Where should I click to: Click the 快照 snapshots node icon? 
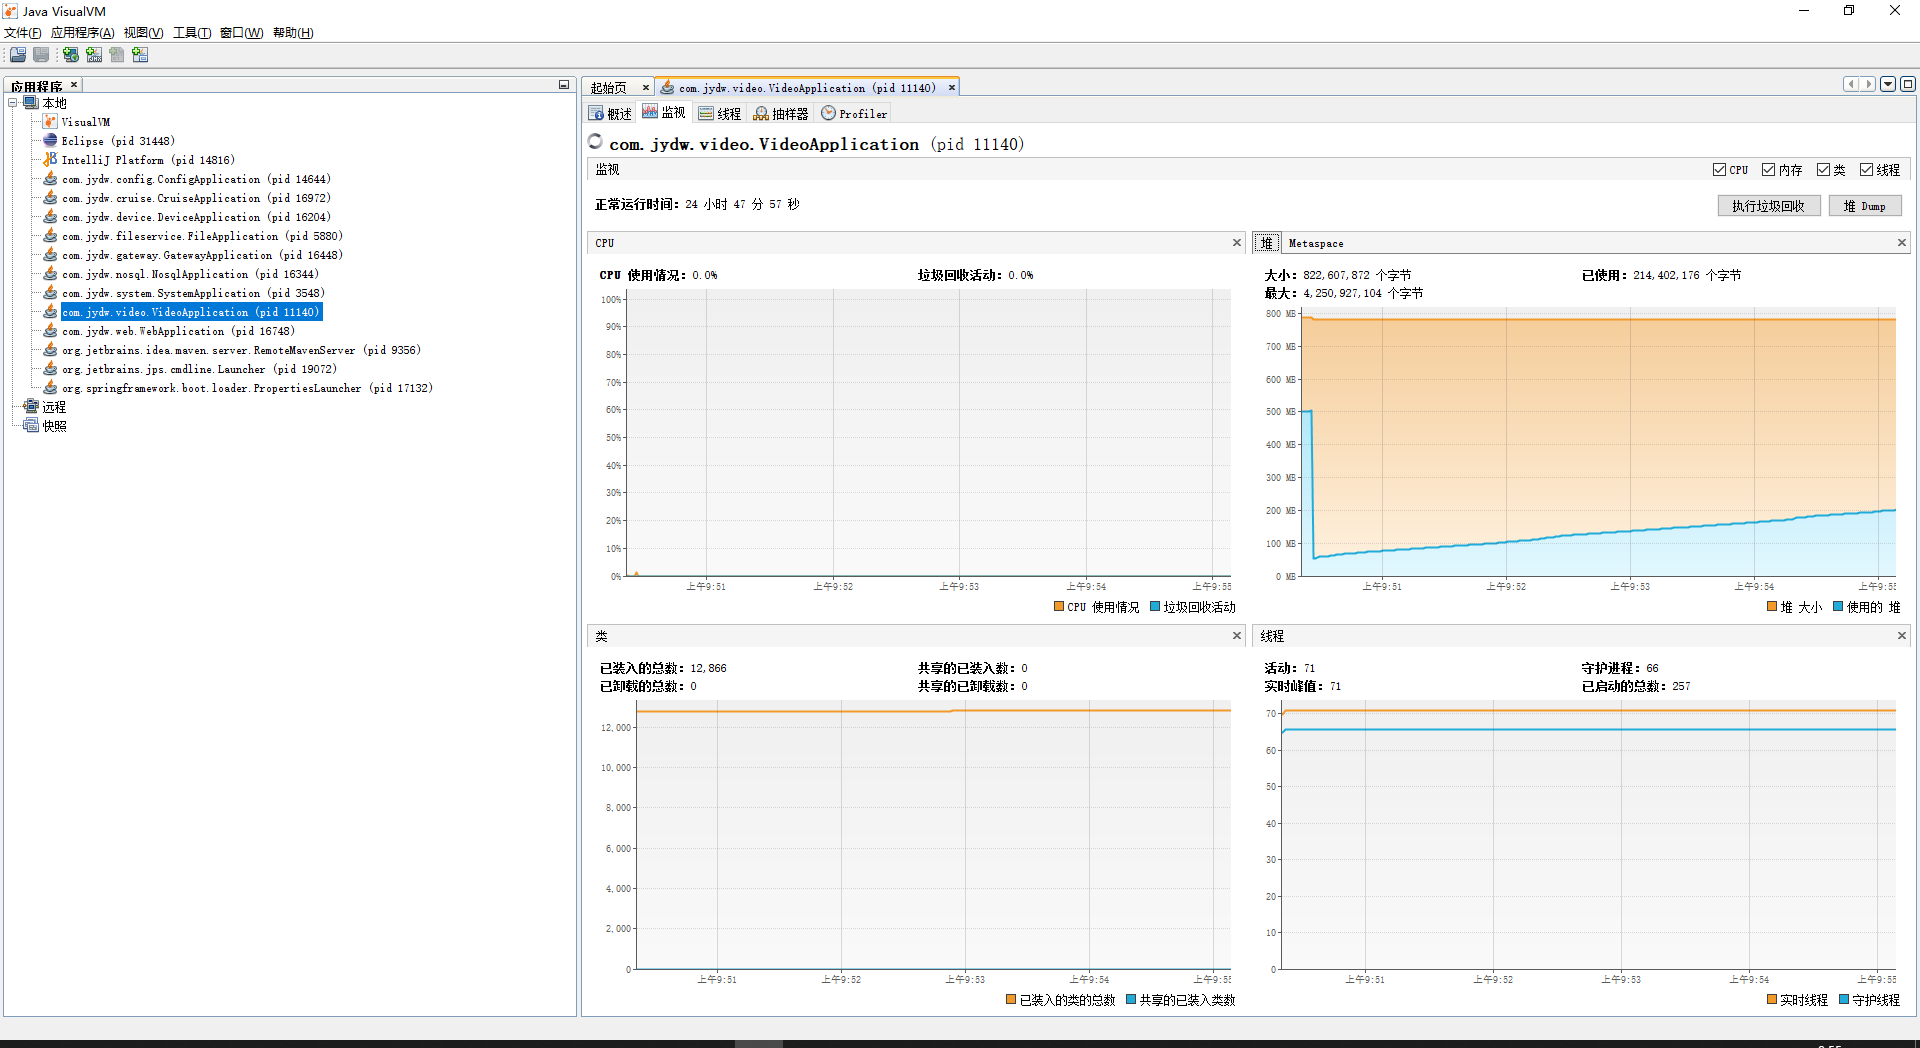[x=31, y=426]
